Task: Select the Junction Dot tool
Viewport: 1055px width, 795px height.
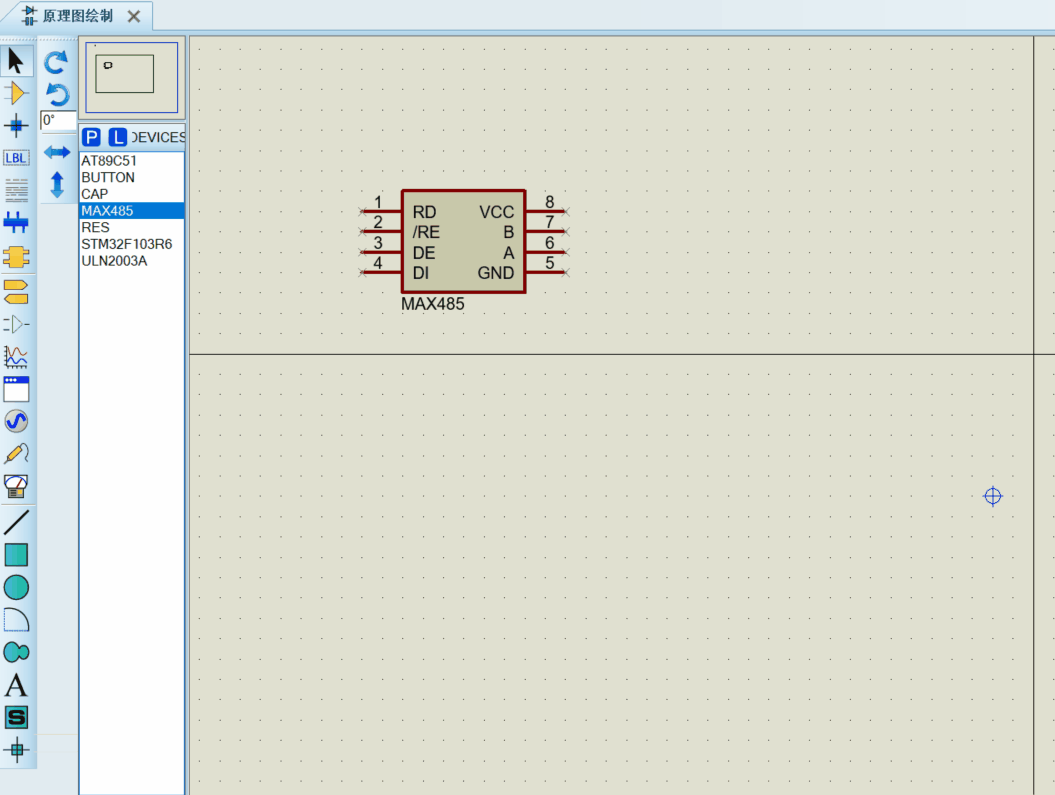Action: point(16,125)
